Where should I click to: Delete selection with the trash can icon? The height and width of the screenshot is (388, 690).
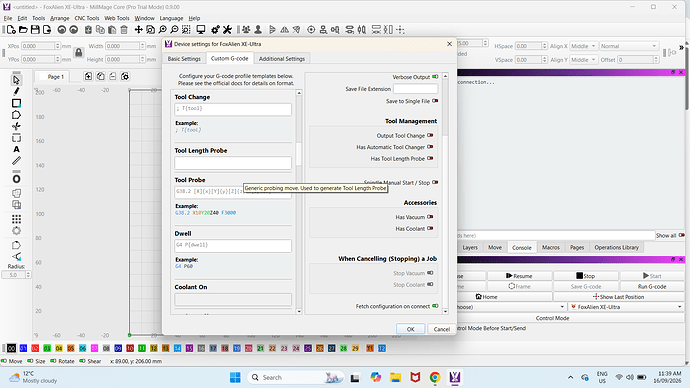pyautogui.click(x=124, y=29)
